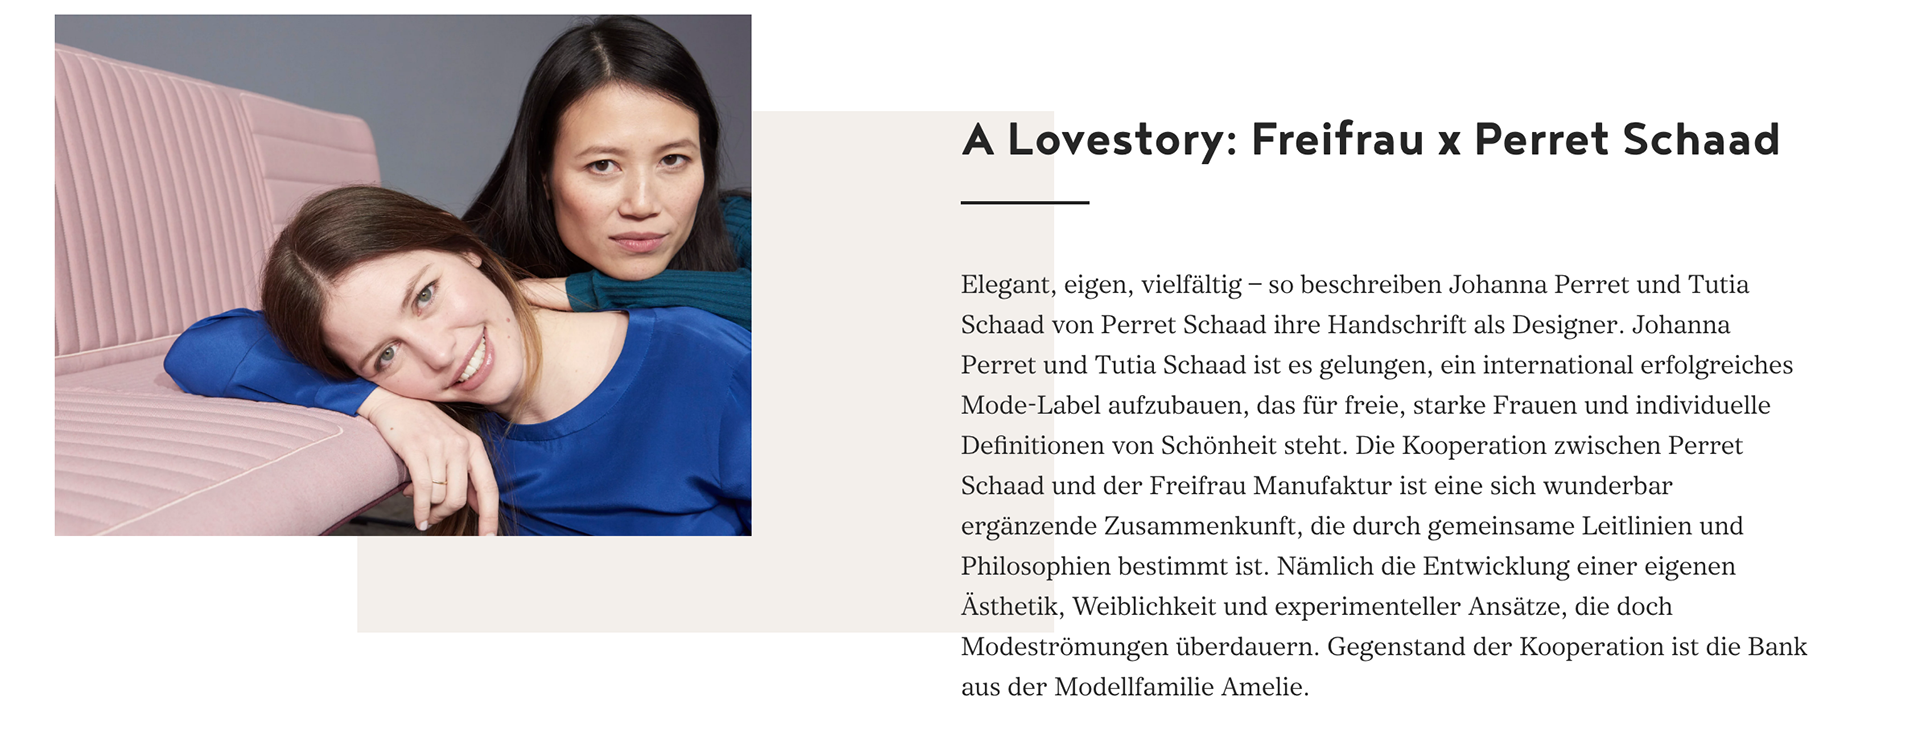Viewport: 1920px width, 734px height.
Task: Click the short black divider line under heading
Action: click(x=1024, y=203)
